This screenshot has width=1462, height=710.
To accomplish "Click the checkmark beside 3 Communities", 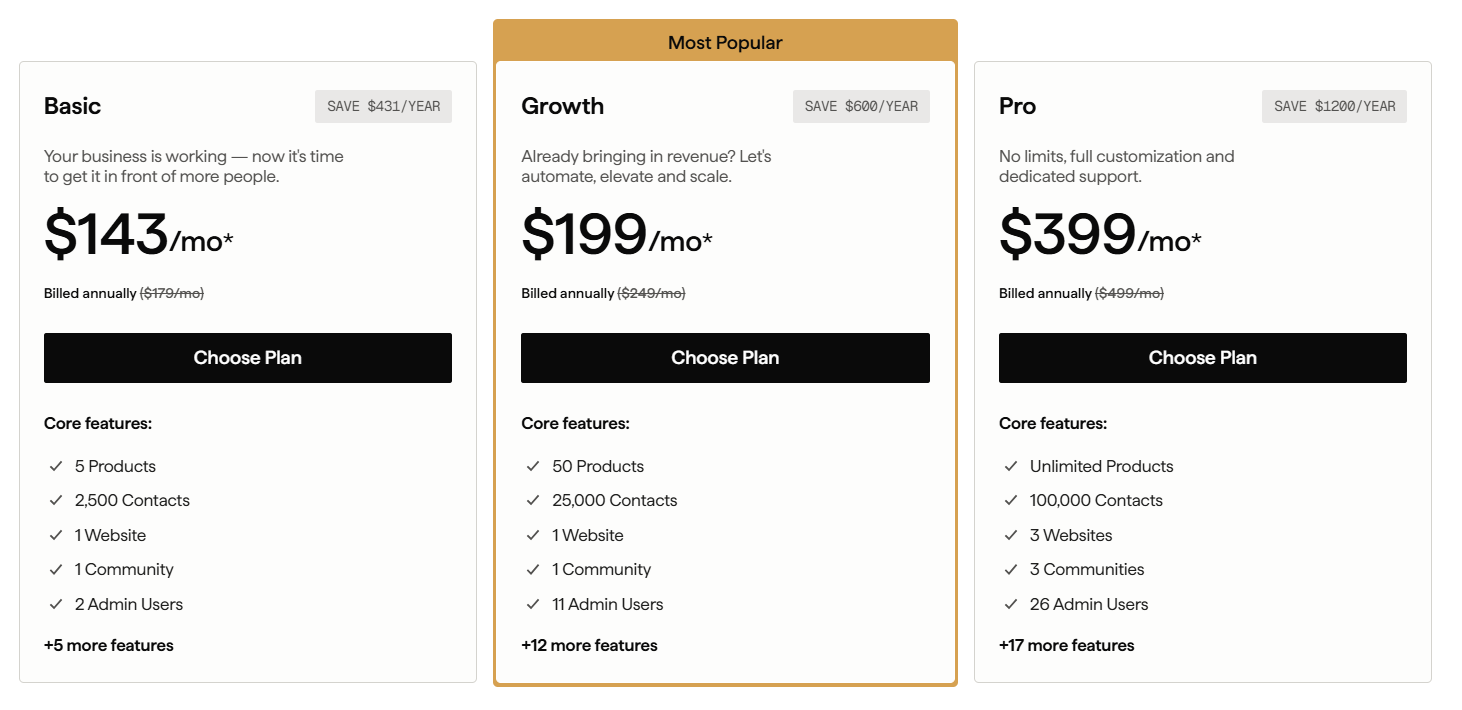I will point(1010,569).
